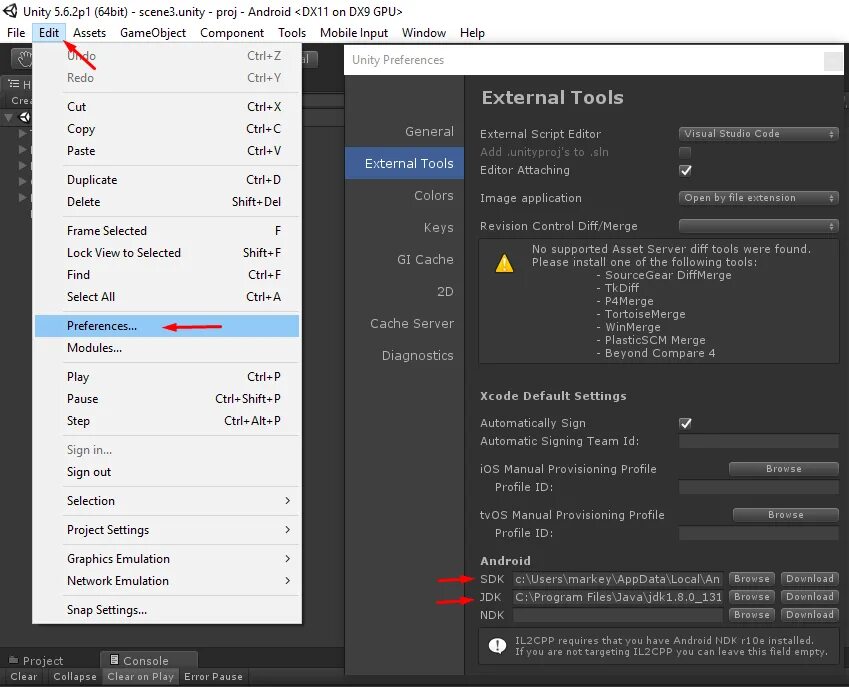Select Snap Settings... menu entry
849x687 pixels.
[x=167, y=610]
